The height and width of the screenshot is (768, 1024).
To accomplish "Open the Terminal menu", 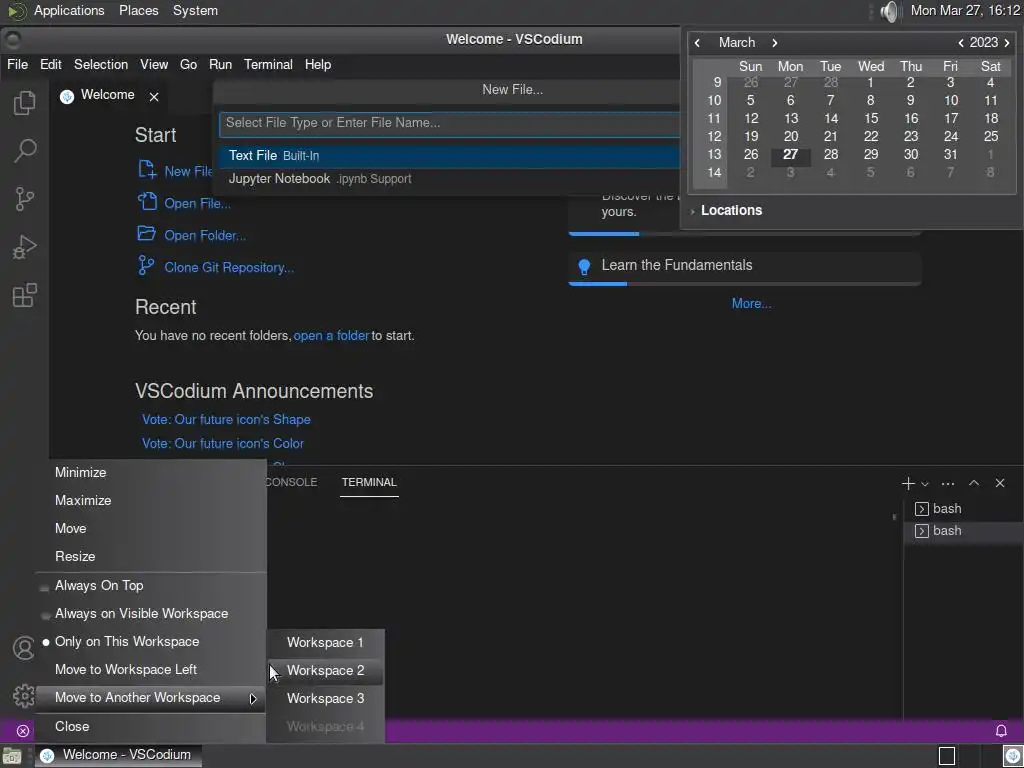I will (x=268, y=65).
